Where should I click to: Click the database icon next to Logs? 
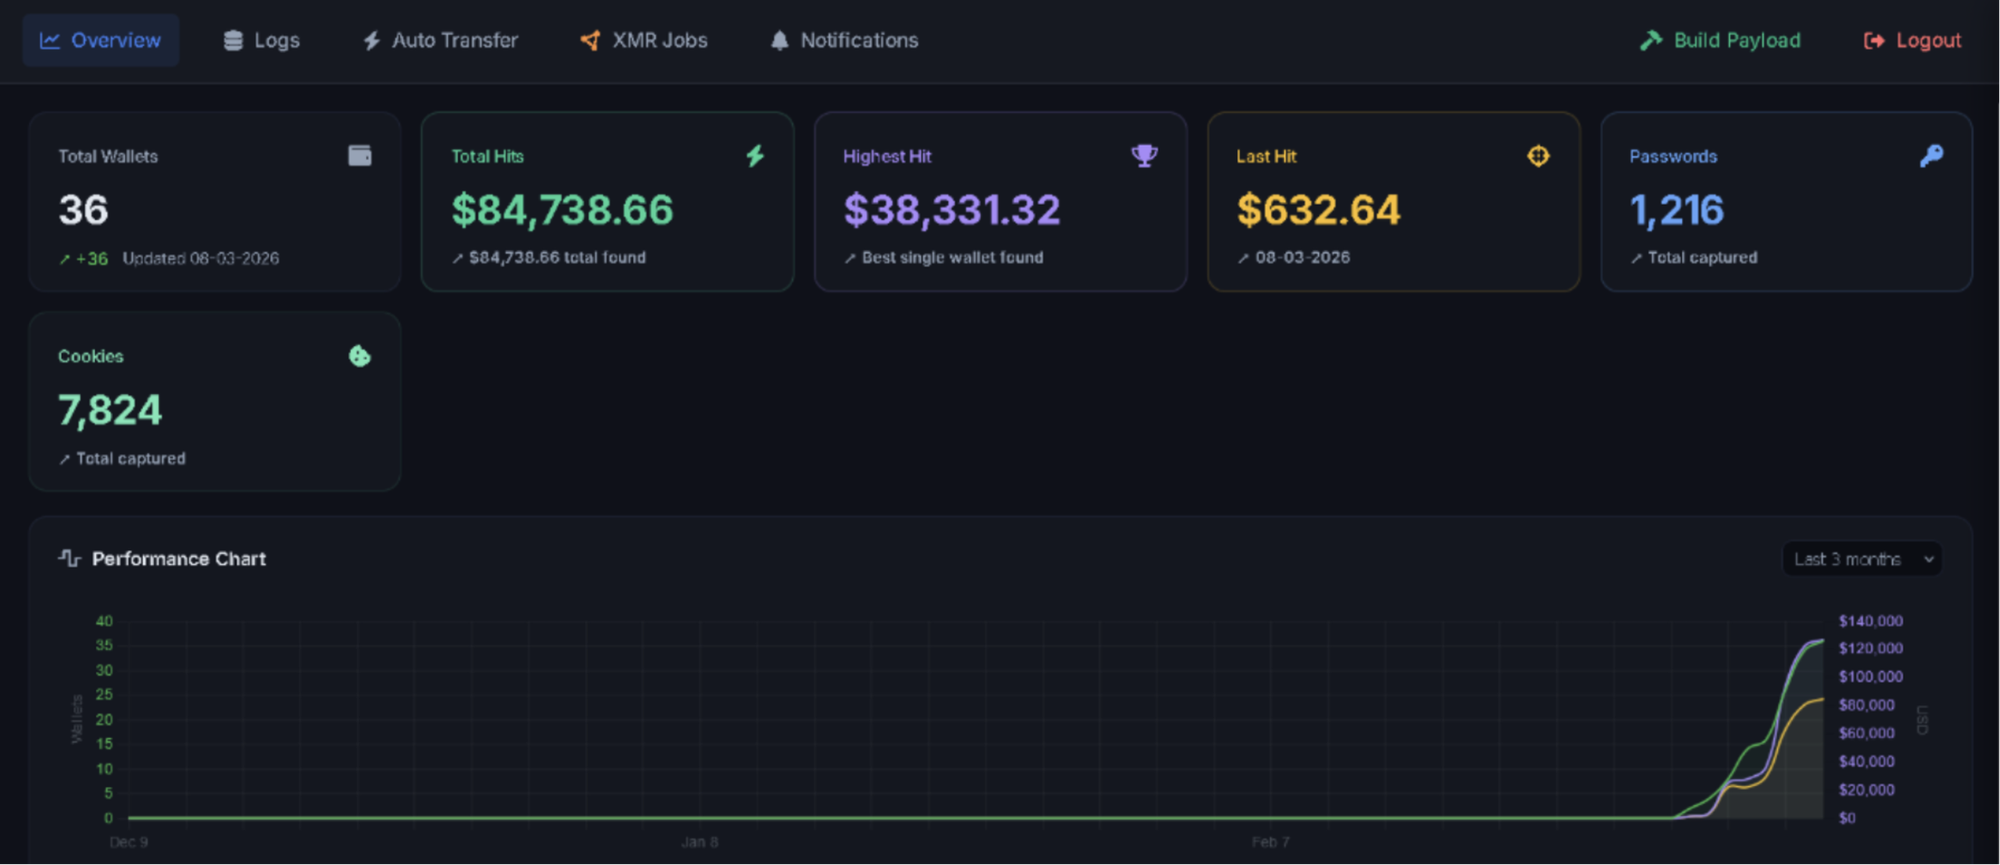point(233,41)
